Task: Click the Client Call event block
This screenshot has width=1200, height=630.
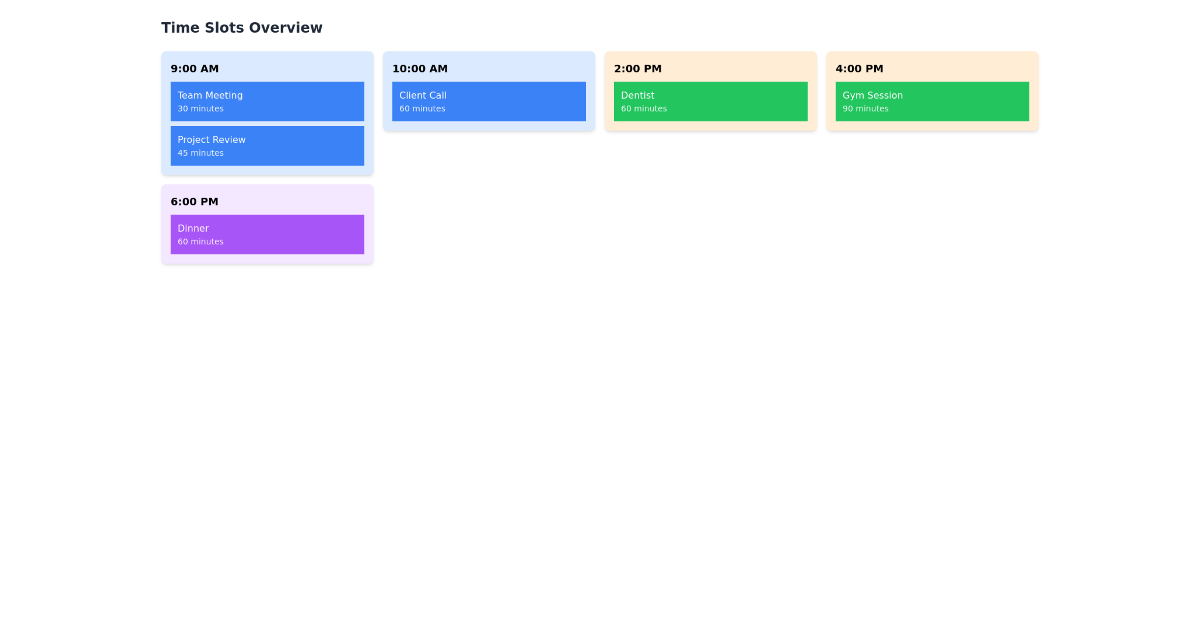Action: tap(488, 101)
